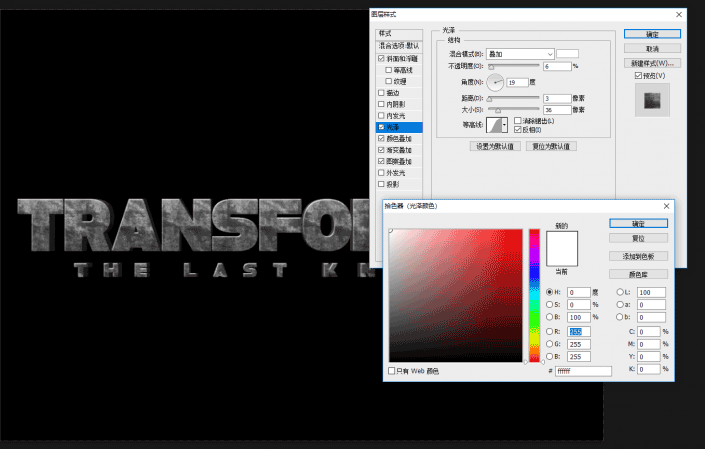Screen dimensions: 705x449
Task: Open the 混合模式 dropdown showing 叠加
Action: click(x=520, y=54)
